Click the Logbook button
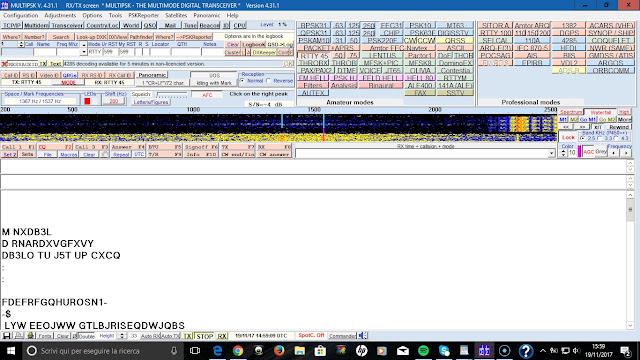This screenshot has width=640, height=360. [x=253, y=44]
